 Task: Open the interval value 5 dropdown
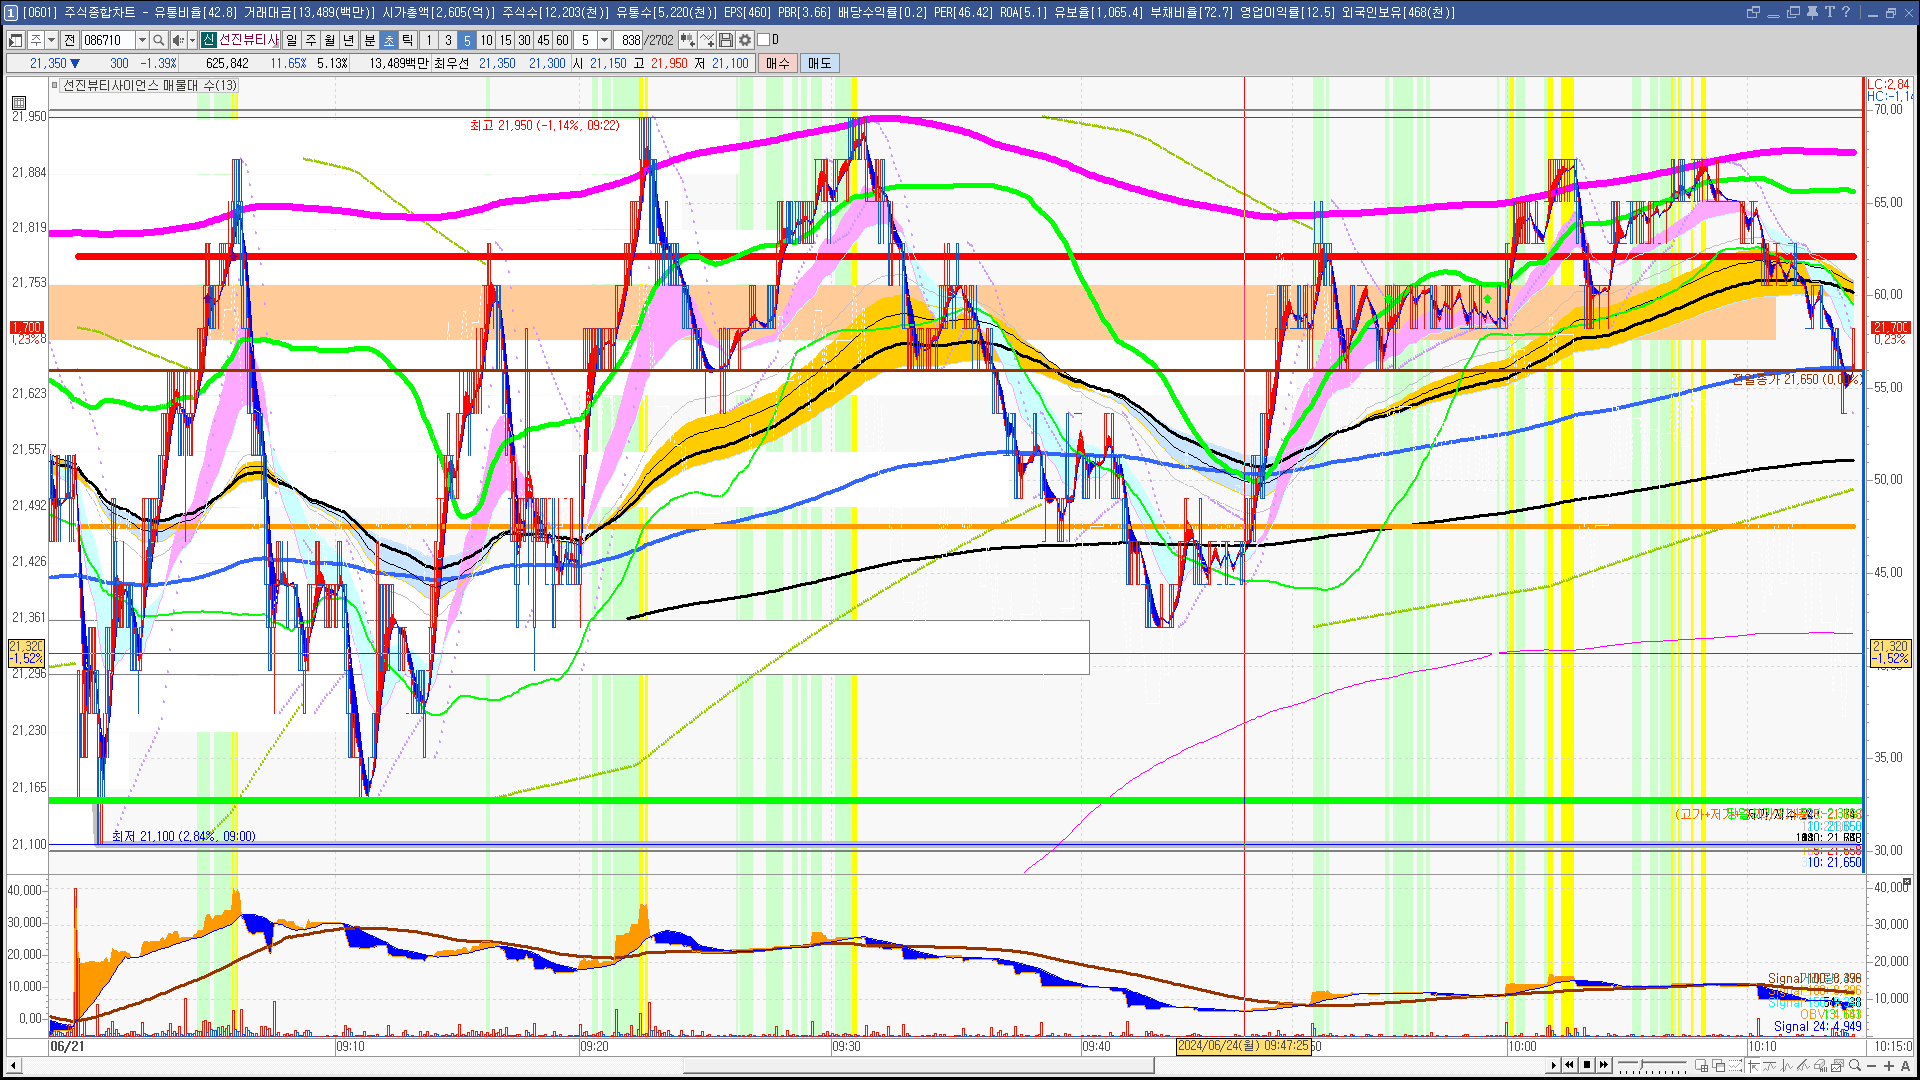pos(604,40)
